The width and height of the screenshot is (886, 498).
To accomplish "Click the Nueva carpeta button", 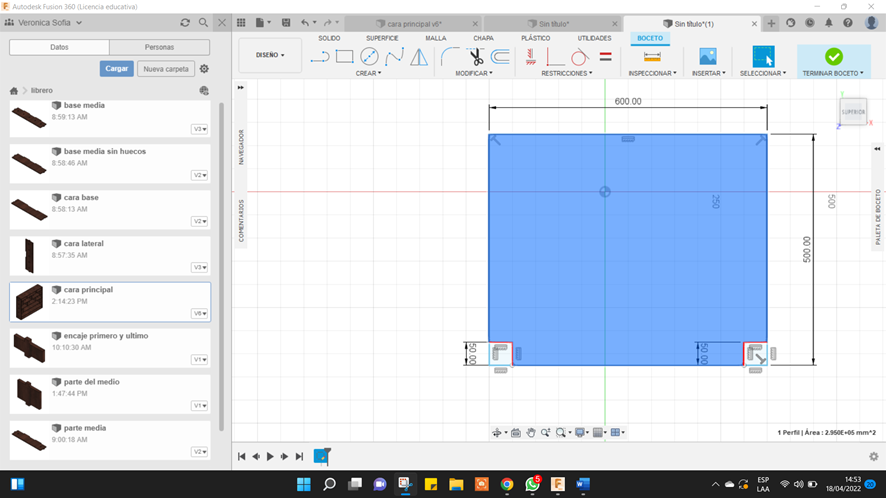I will 166,68.
